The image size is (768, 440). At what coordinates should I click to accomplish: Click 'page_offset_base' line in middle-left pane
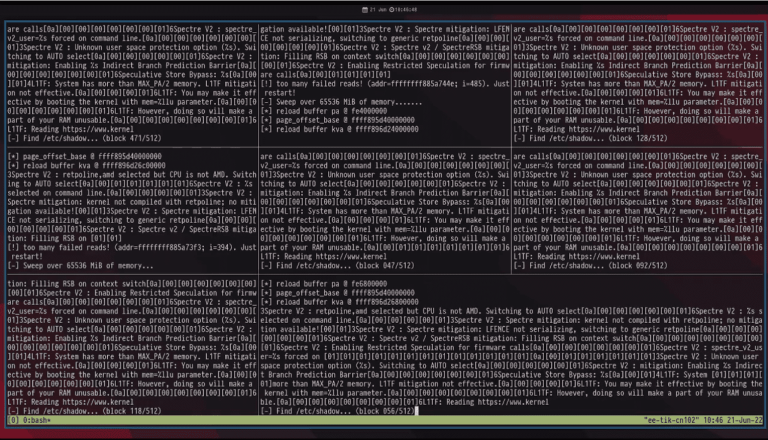(x=84, y=156)
